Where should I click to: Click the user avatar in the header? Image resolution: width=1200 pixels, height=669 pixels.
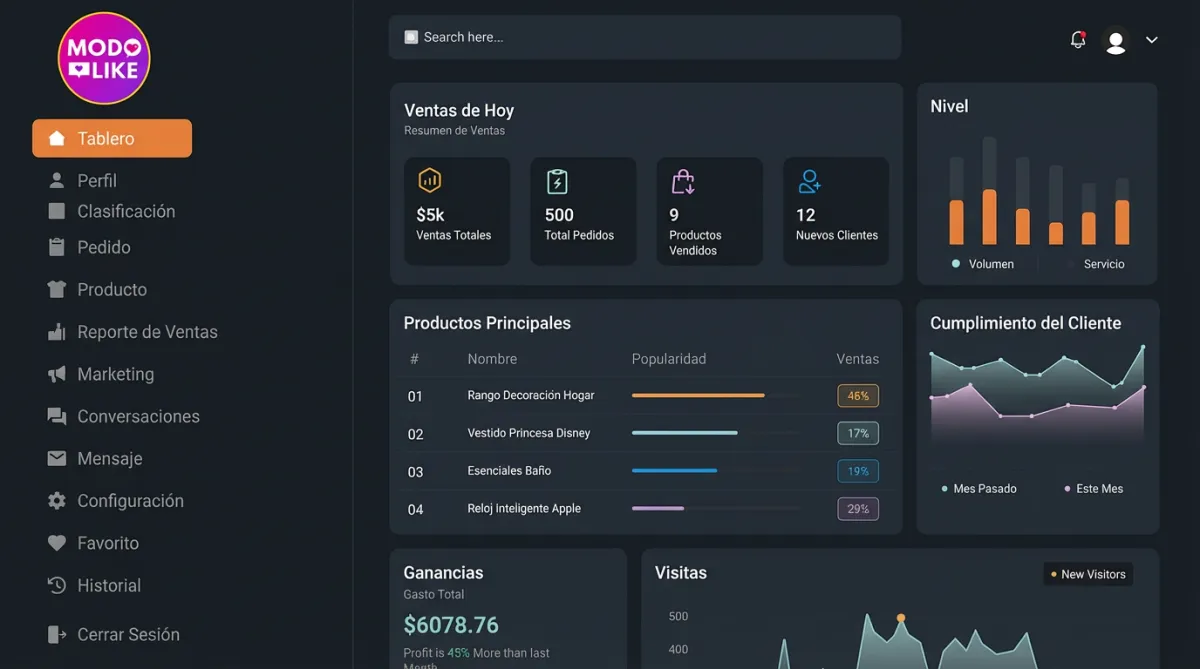[x=1116, y=41]
